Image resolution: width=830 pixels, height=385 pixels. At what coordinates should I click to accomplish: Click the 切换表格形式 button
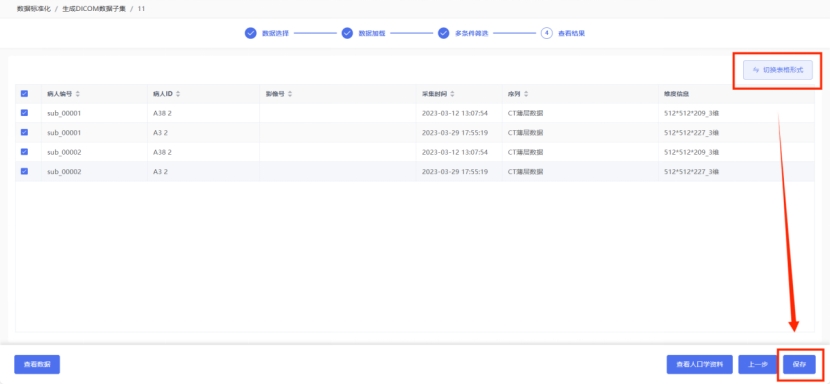point(778,70)
